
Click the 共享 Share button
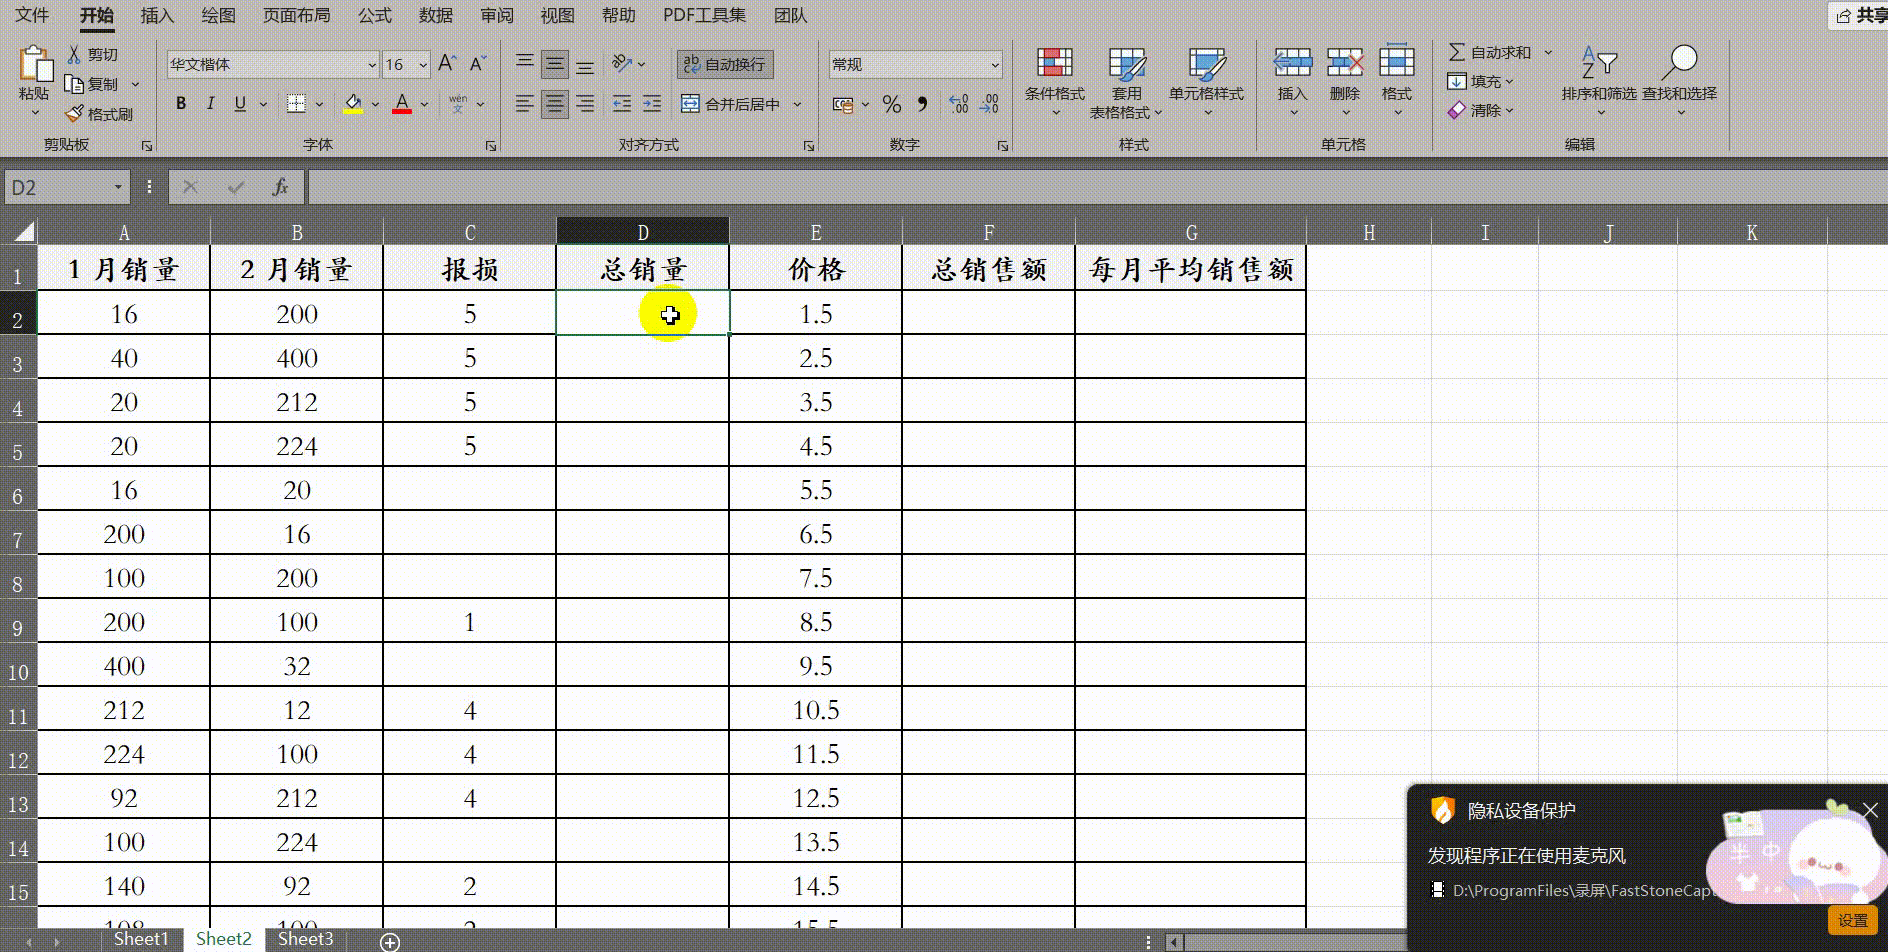pyautogui.click(x=1859, y=15)
